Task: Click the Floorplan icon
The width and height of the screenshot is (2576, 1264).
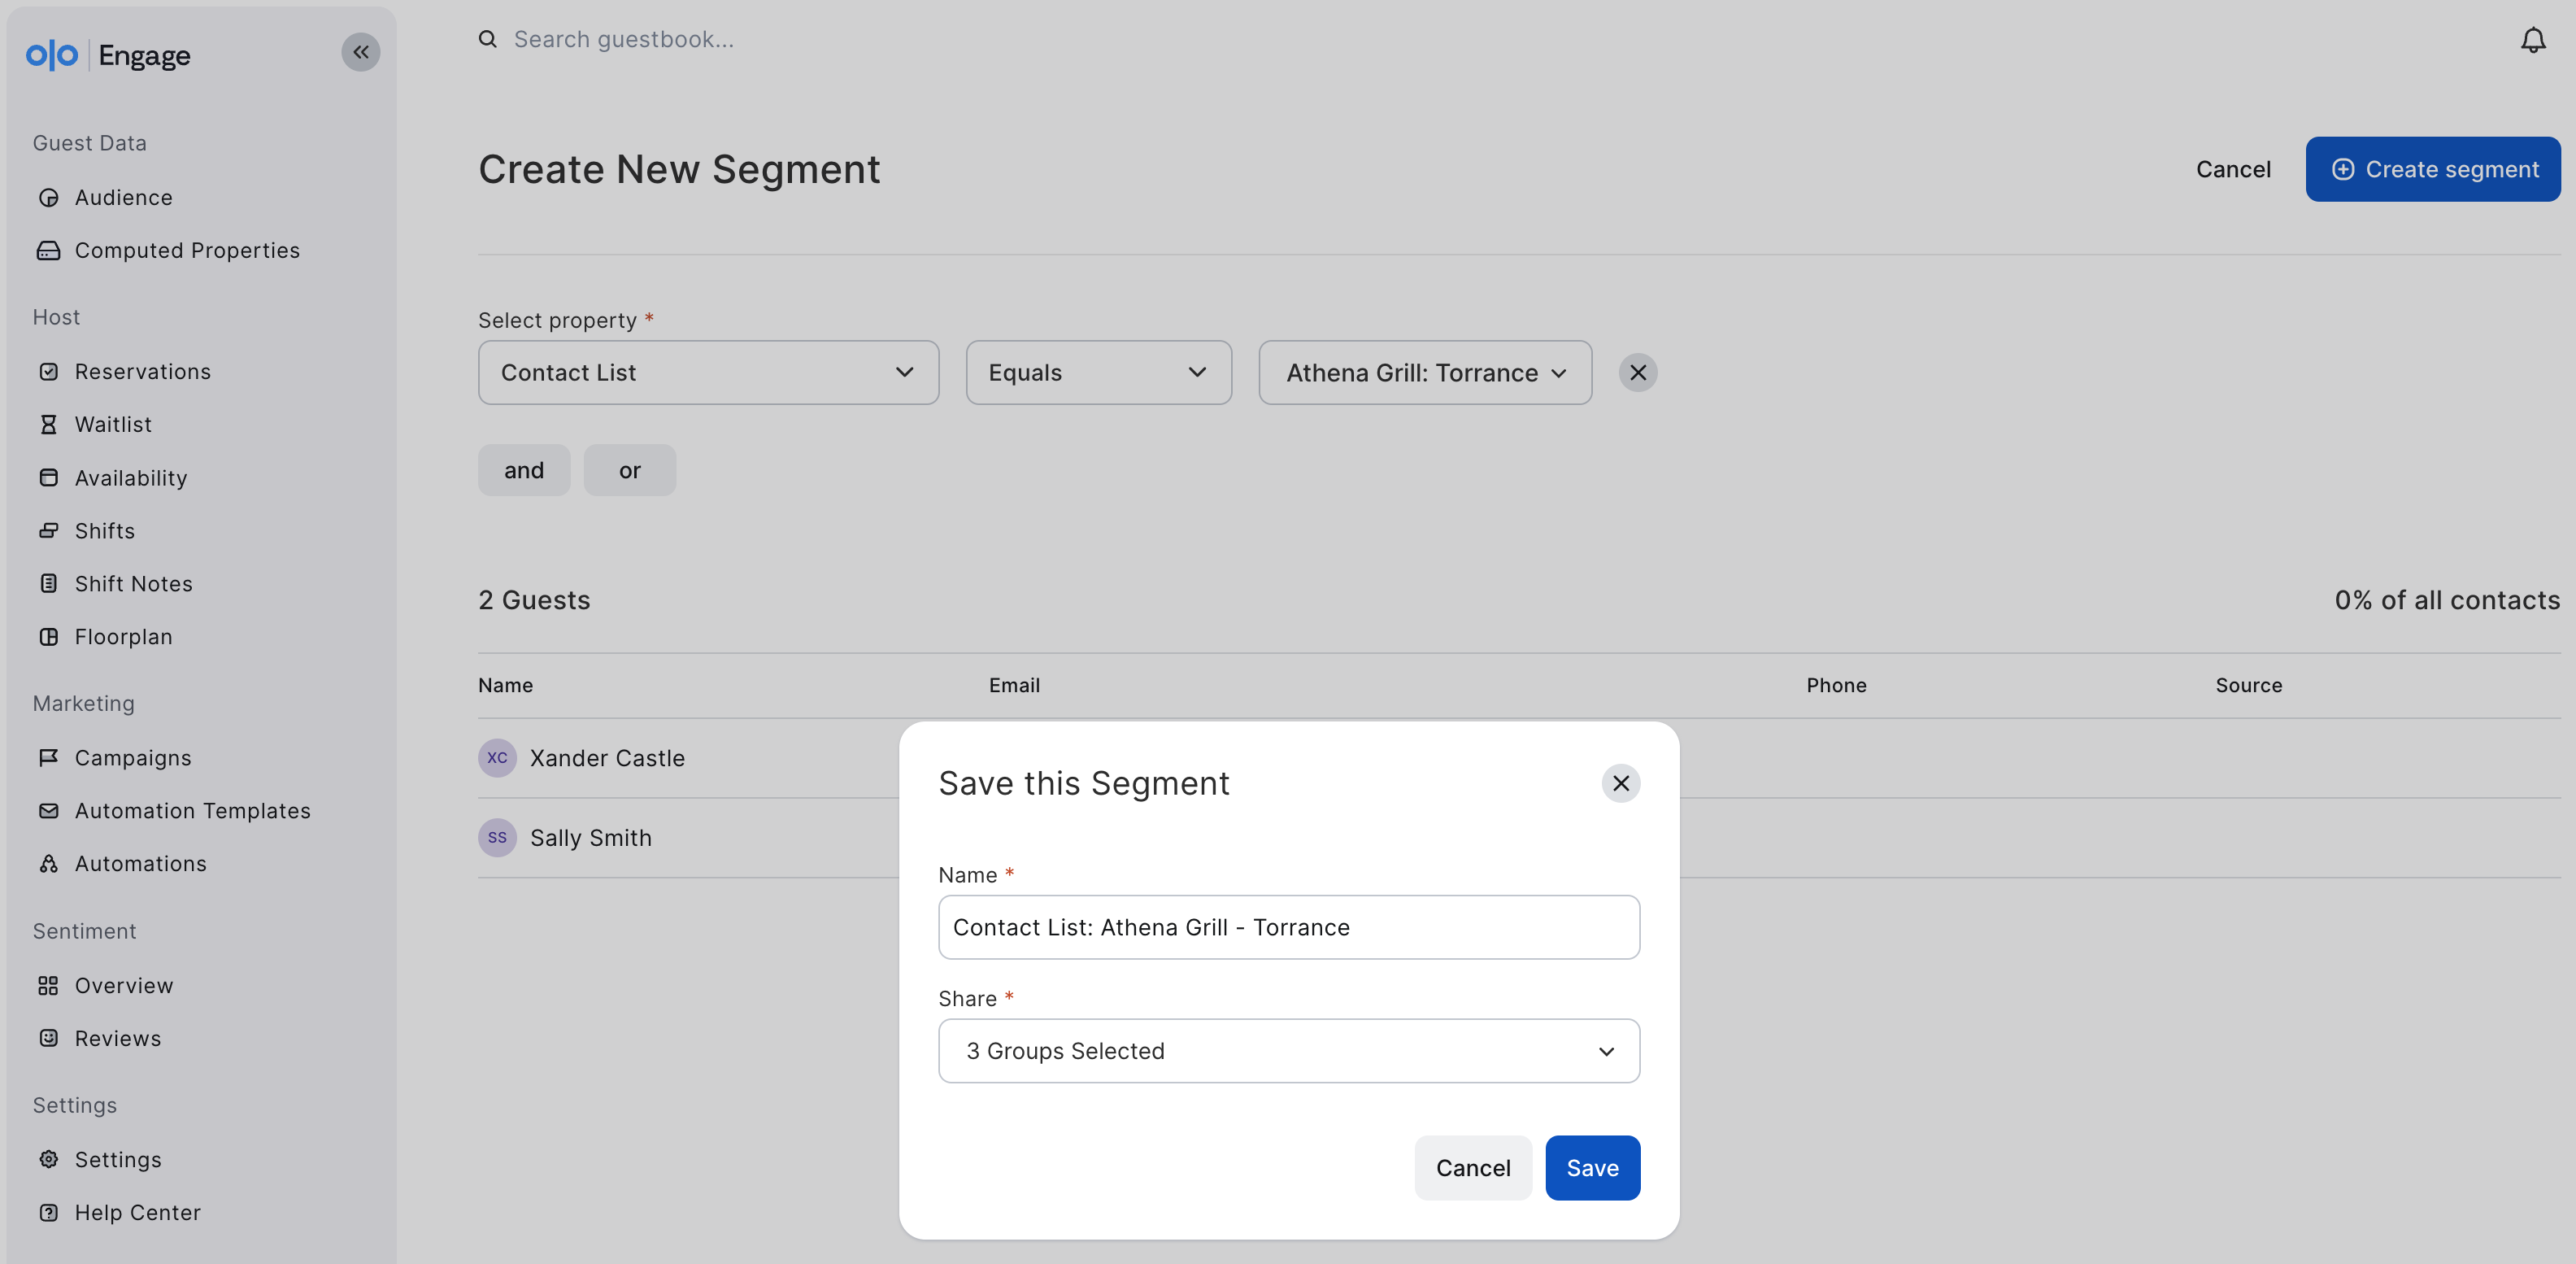Action: click(x=48, y=637)
